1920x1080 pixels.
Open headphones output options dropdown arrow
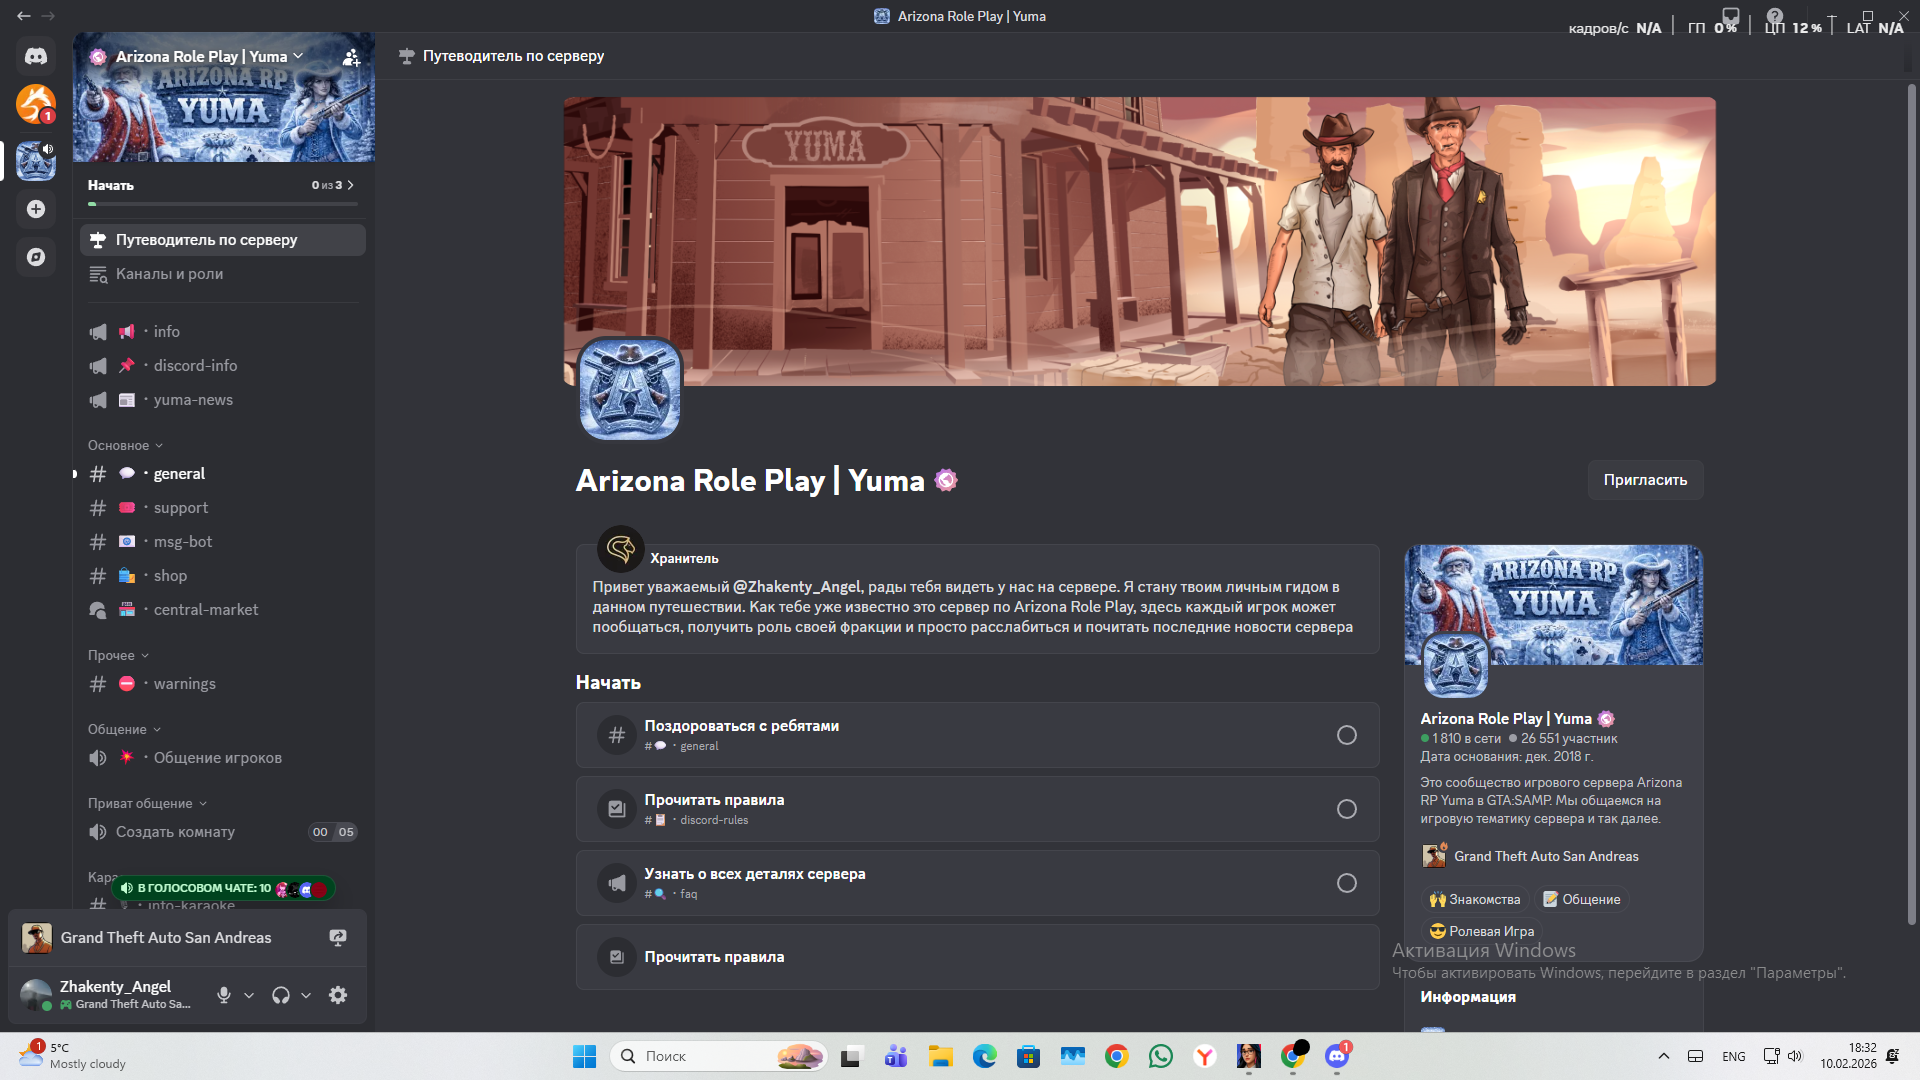pyautogui.click(x=306, y=995)
